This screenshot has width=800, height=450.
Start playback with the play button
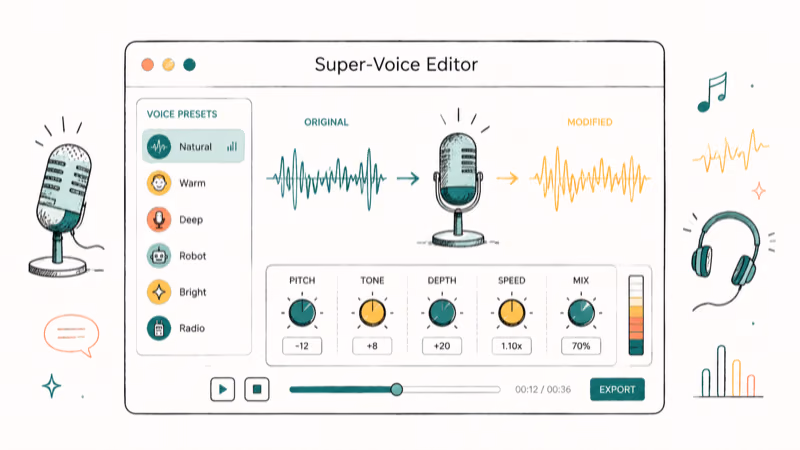(222, 389)
